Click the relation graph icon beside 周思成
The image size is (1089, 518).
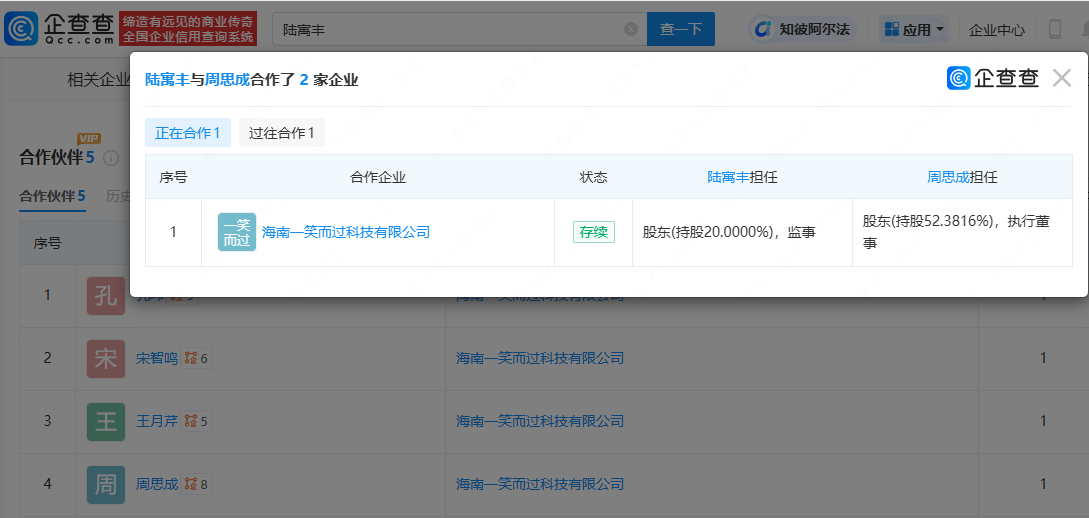(x=190, y=484)
